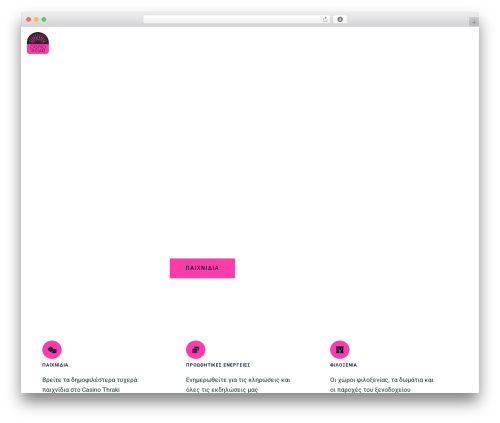This screenshot has height=423, width=500.
Task: Open the ΠΑΙΧΝΙΔΙΑ section heading
Action: [x=55, y=365]
